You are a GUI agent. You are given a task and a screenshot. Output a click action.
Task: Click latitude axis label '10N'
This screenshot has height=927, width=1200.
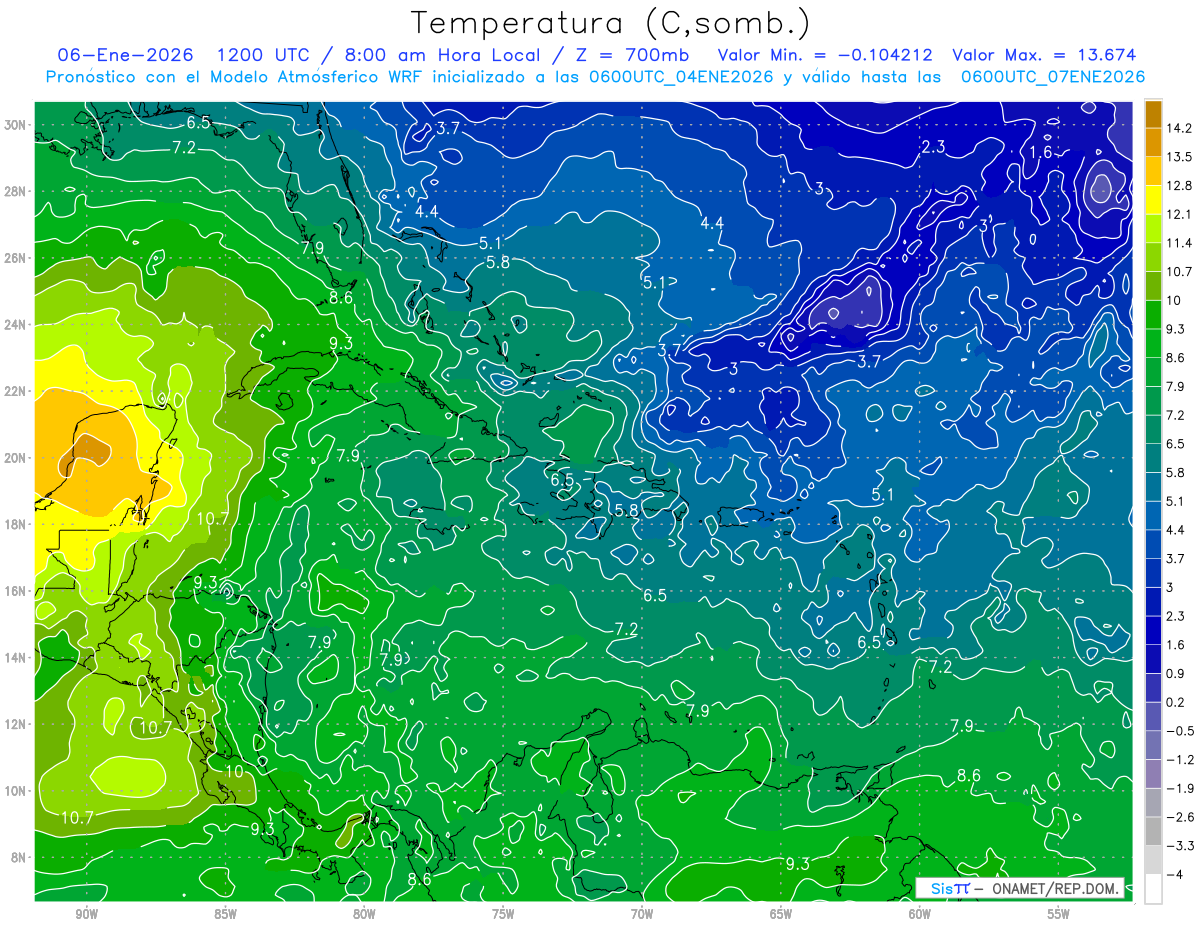15,791
